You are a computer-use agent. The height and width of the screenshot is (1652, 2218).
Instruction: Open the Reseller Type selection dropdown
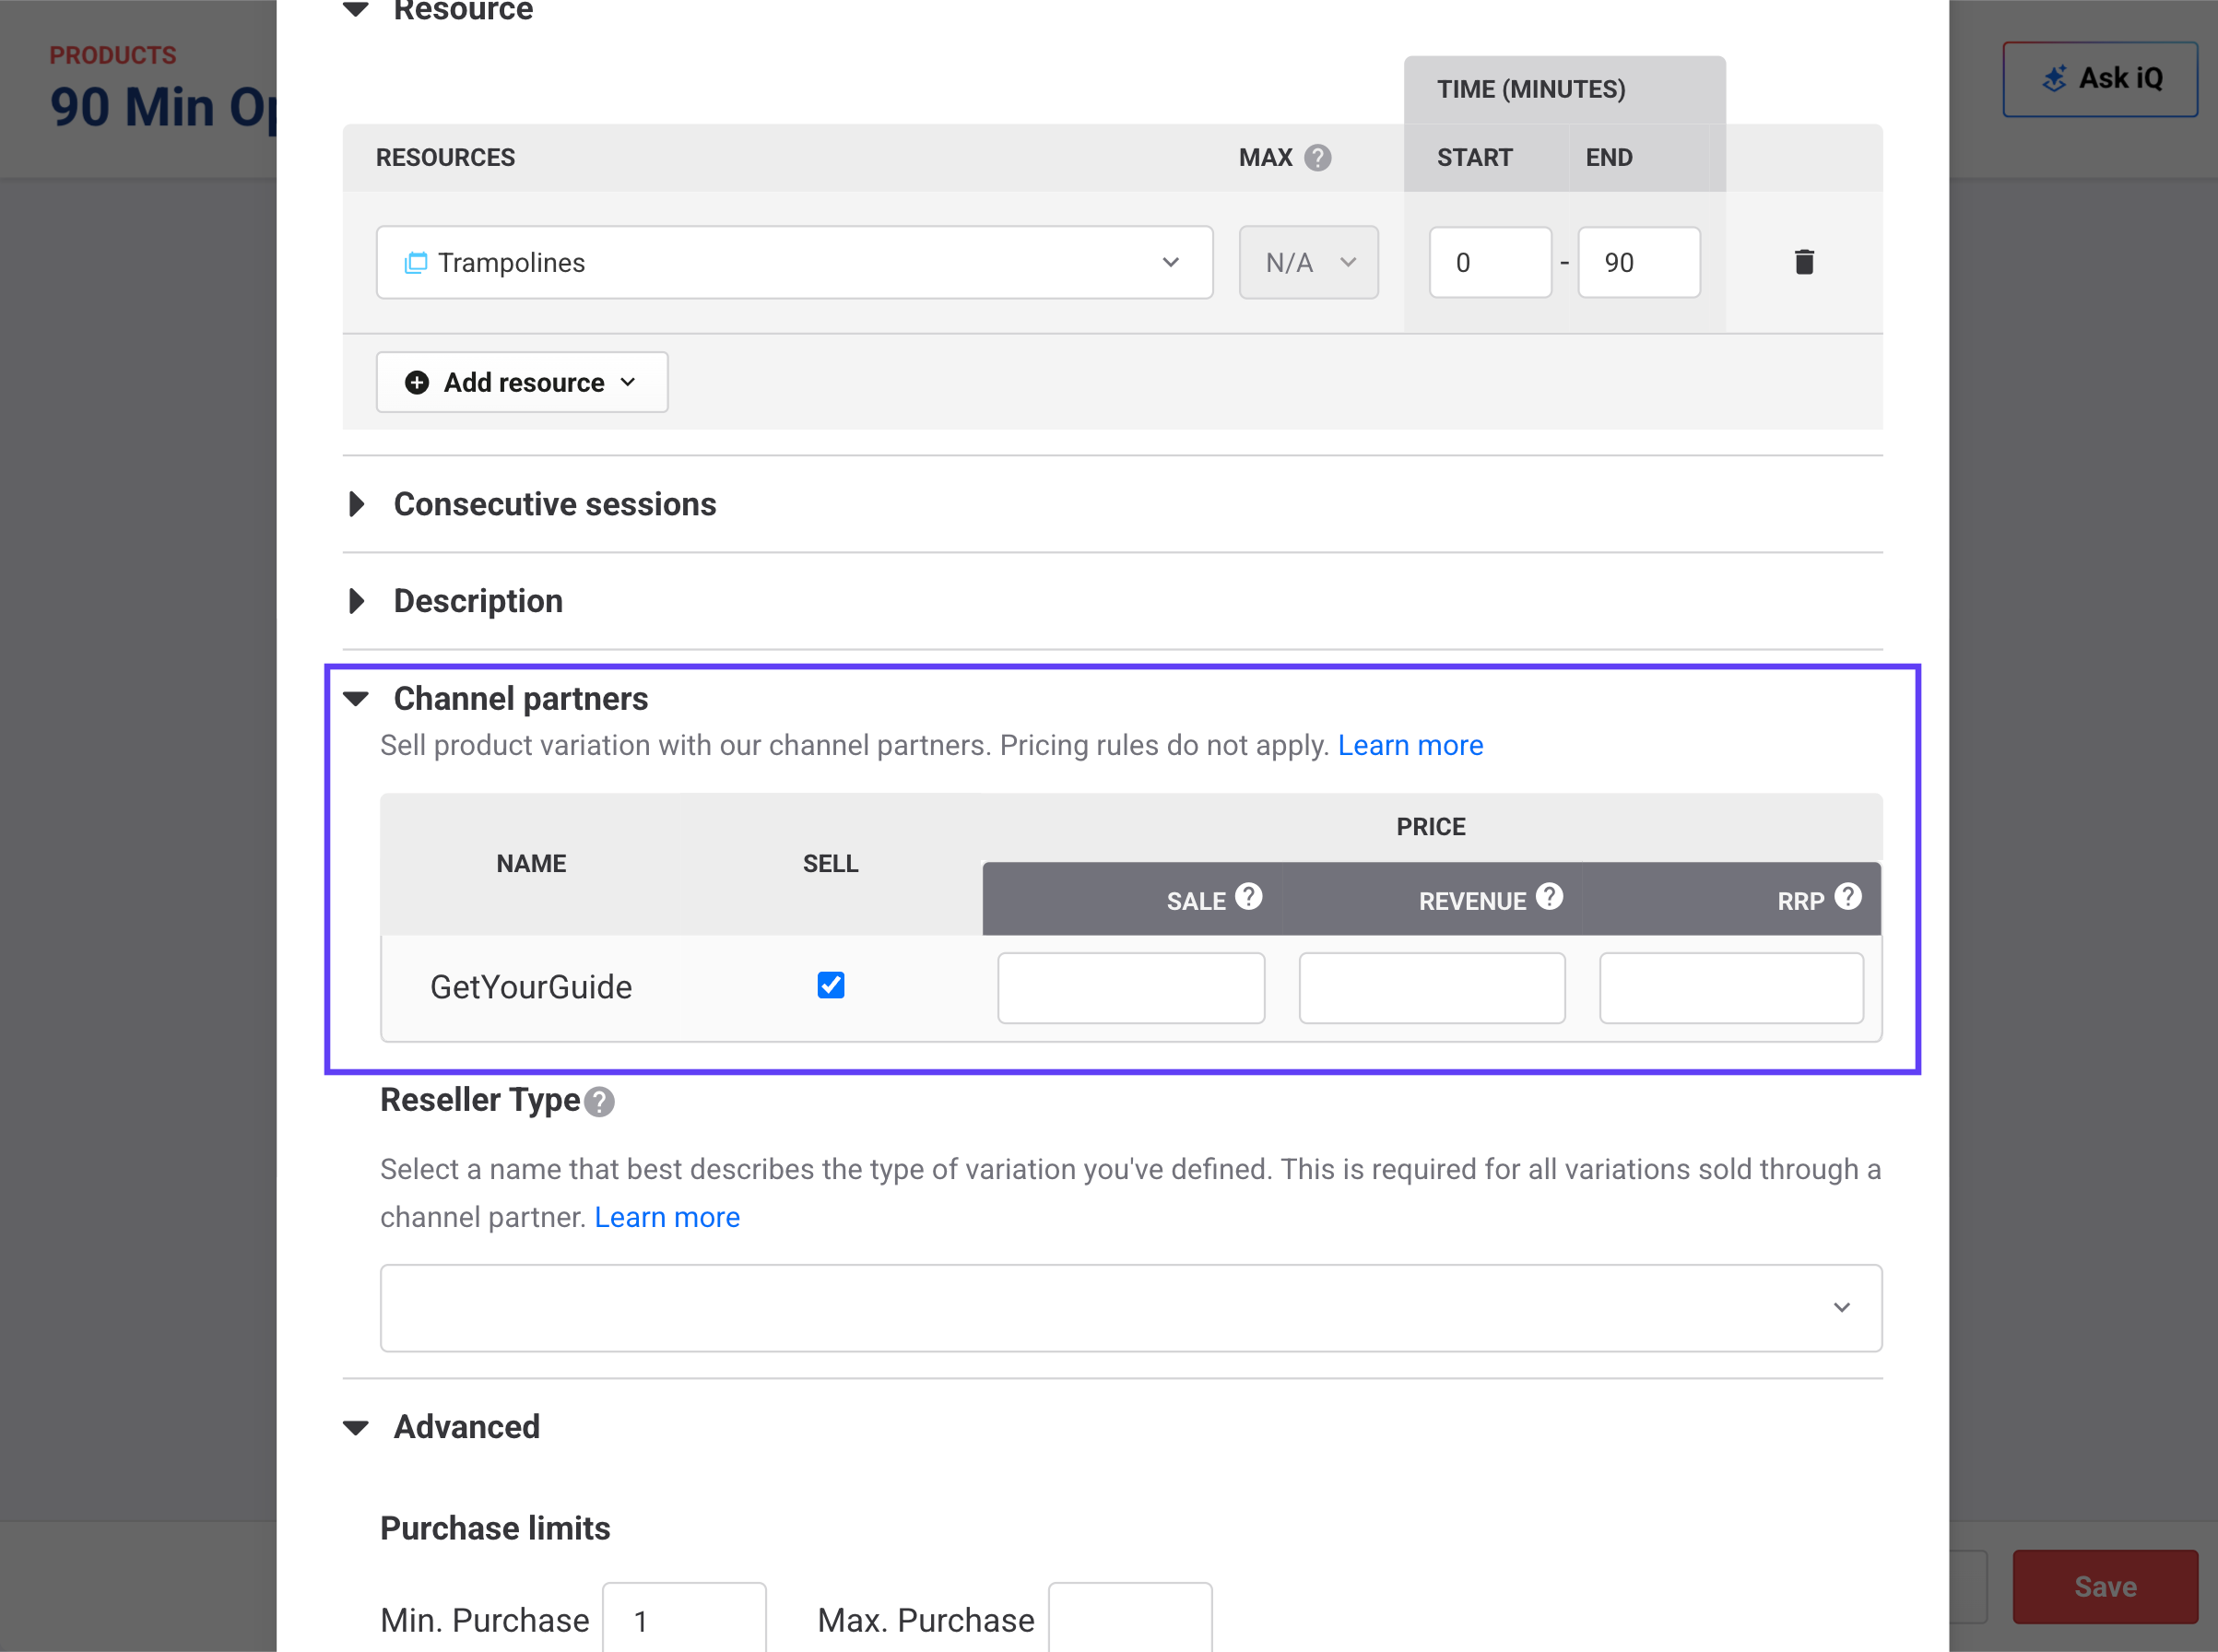(x=1131, y=1308)
